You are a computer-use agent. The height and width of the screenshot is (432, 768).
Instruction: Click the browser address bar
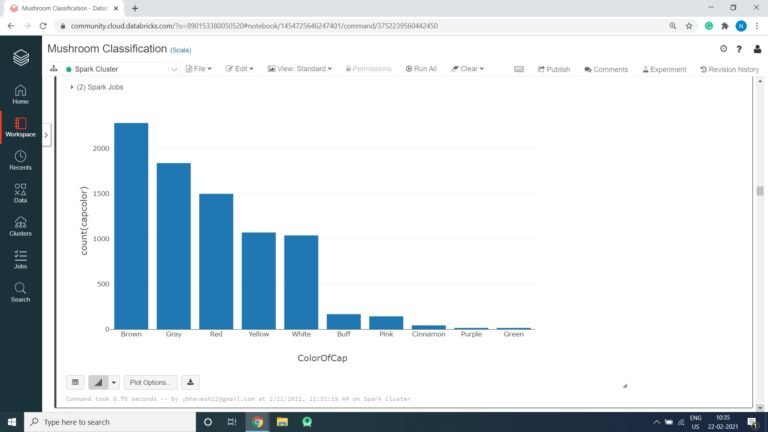click(x=362, y=26)
